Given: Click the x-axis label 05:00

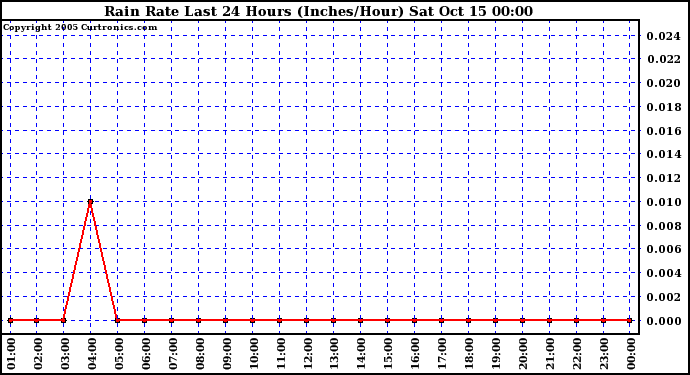Looking at the screenshot, I should click(119, 354).
